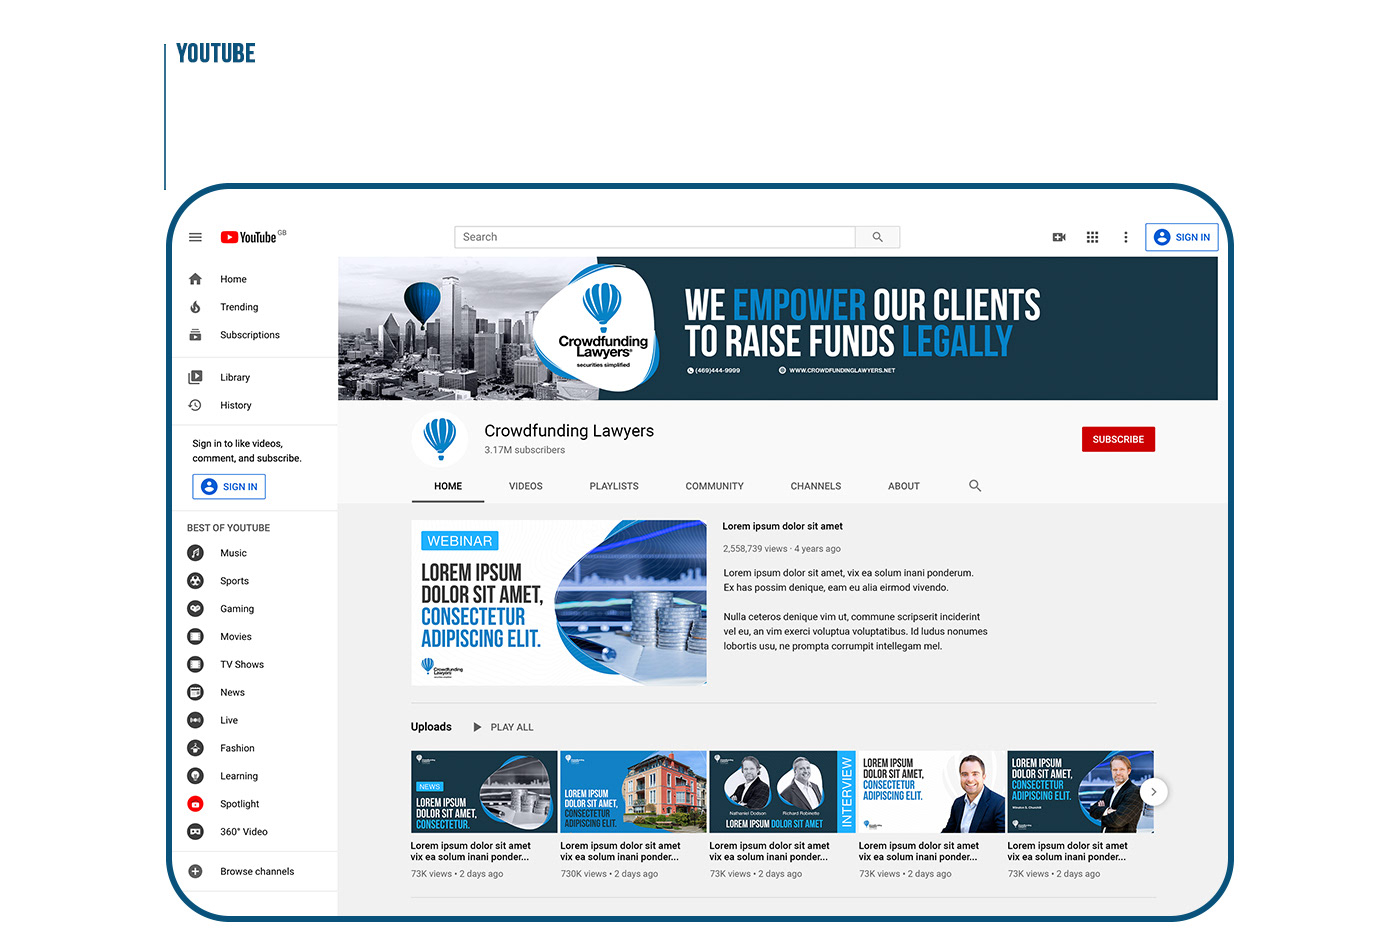The image size is (1400, 936).
Task: Click the Movies category icon
Action: pyautogui.click(x=195, y=637)
